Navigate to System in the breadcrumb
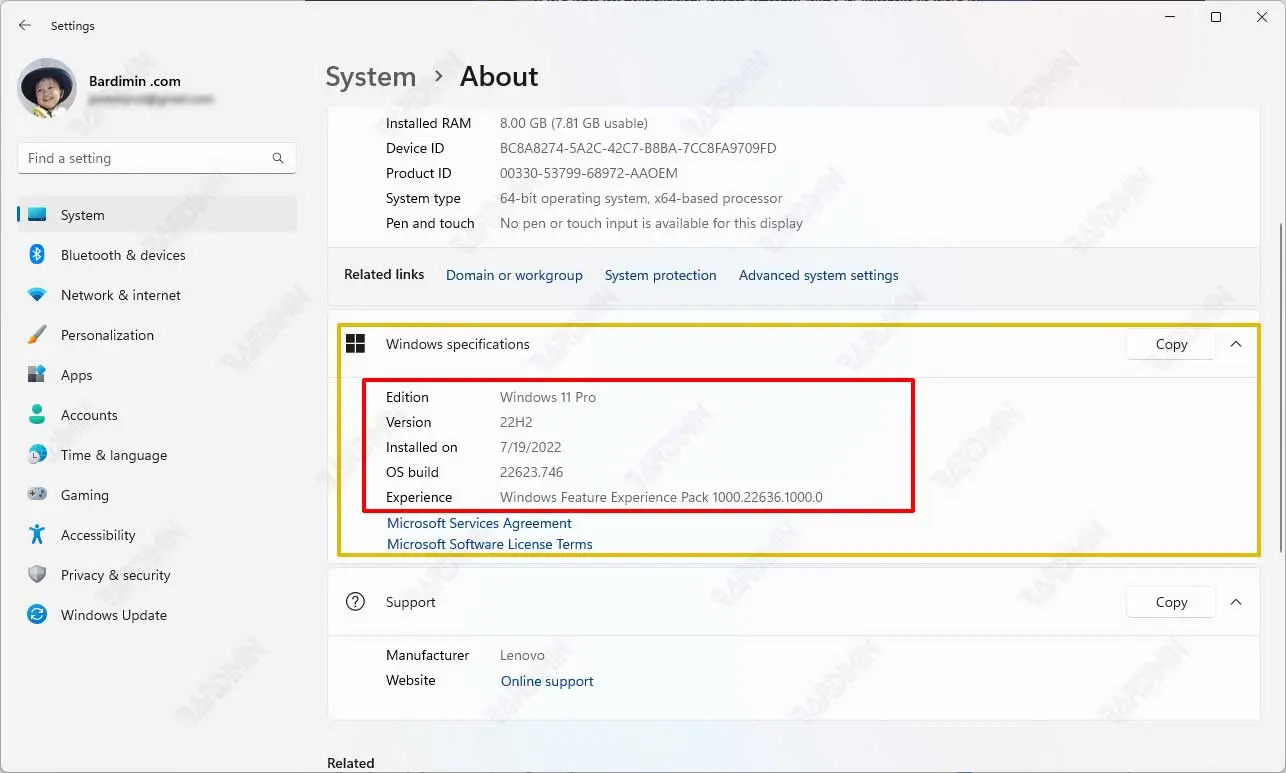 371,77
